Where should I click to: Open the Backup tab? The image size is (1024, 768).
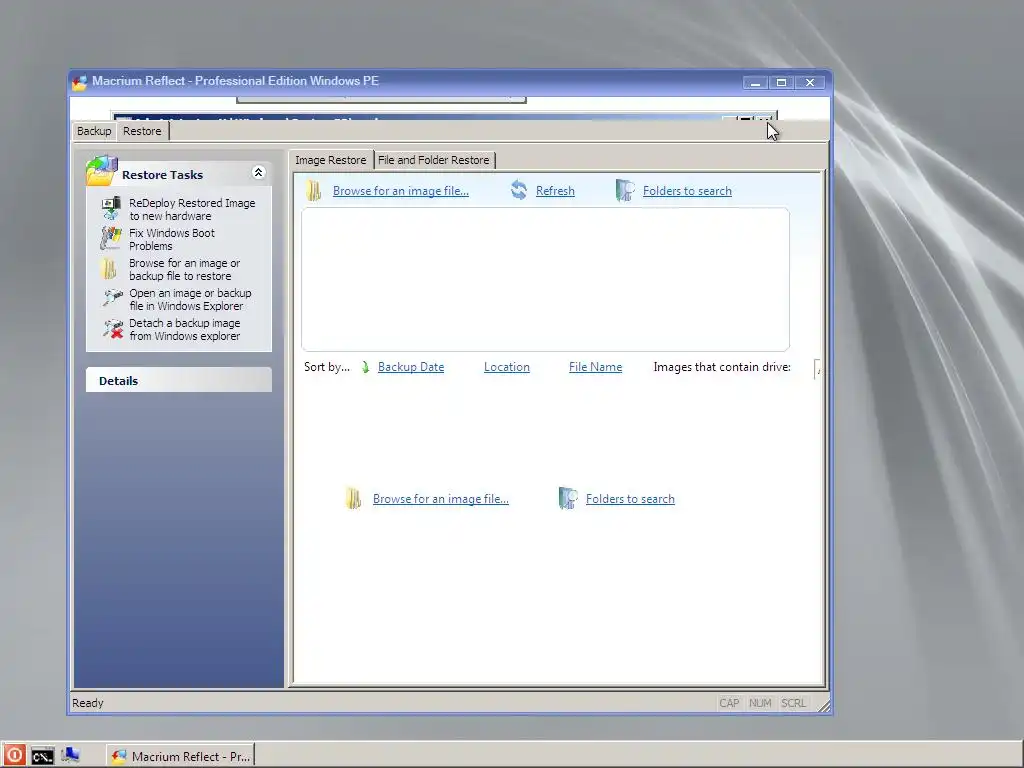point(94,131)
